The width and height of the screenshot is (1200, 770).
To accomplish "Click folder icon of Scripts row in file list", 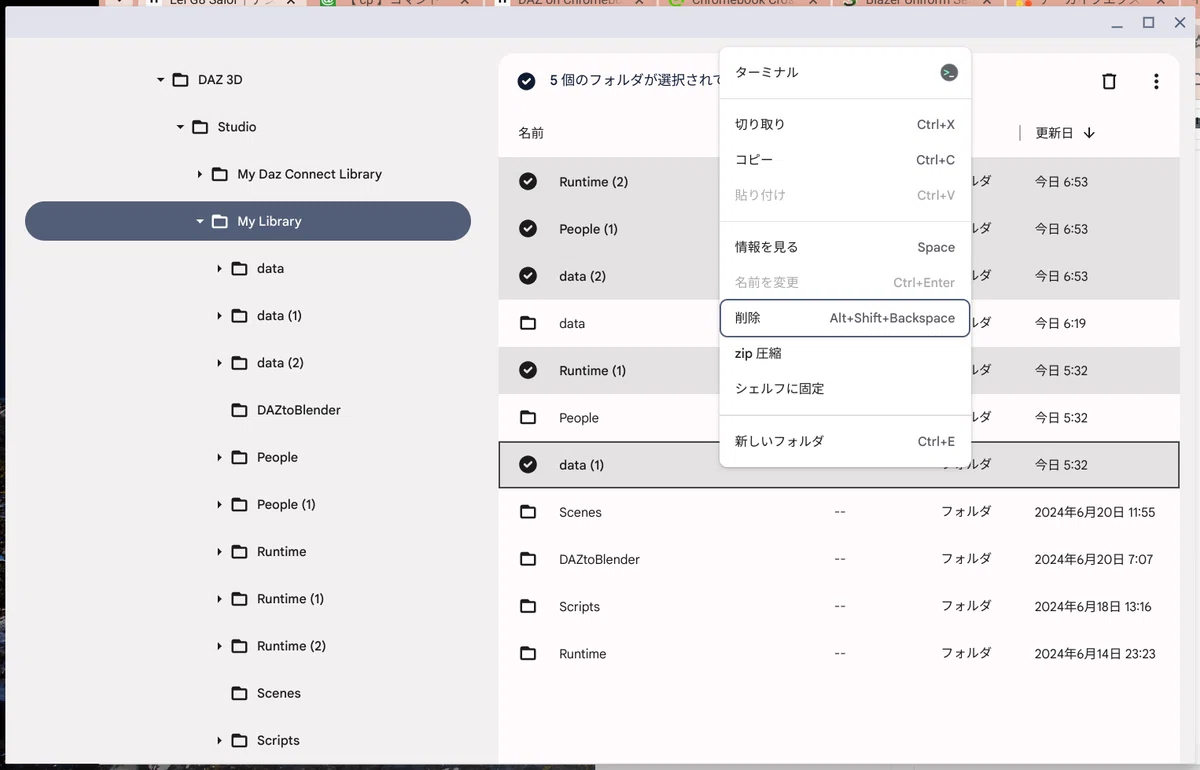I will (528, 606).
